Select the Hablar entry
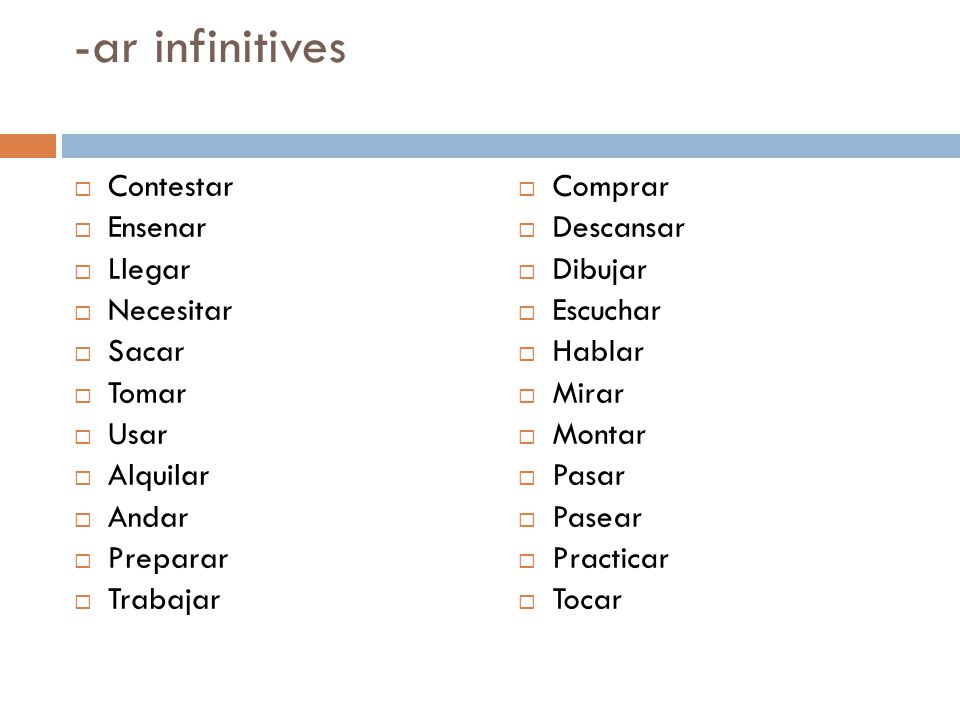This screenshot has width=960, height=720. click(598, 352)
